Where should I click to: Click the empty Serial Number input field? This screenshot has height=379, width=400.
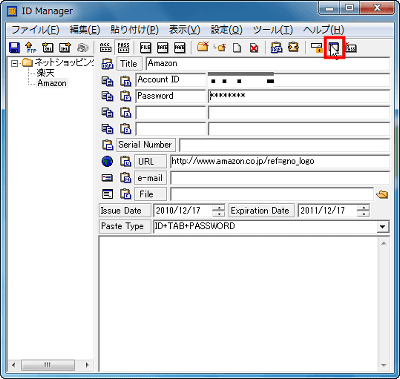284,145
